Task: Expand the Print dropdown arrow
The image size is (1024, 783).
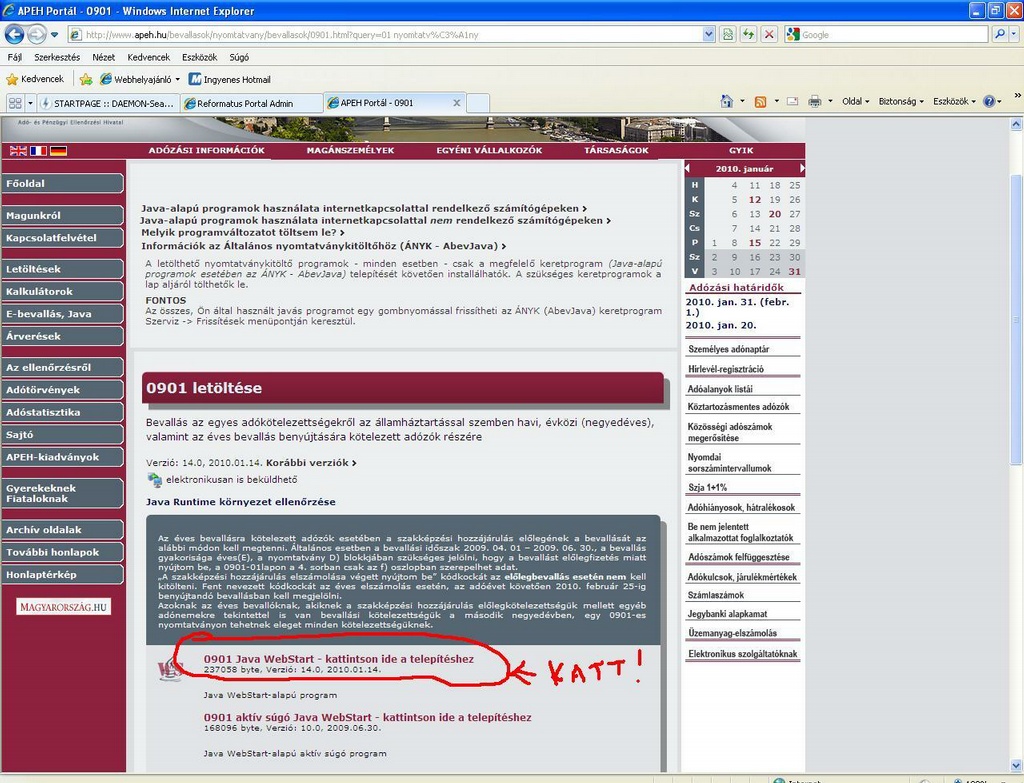Action: click(x=830, y=101)
